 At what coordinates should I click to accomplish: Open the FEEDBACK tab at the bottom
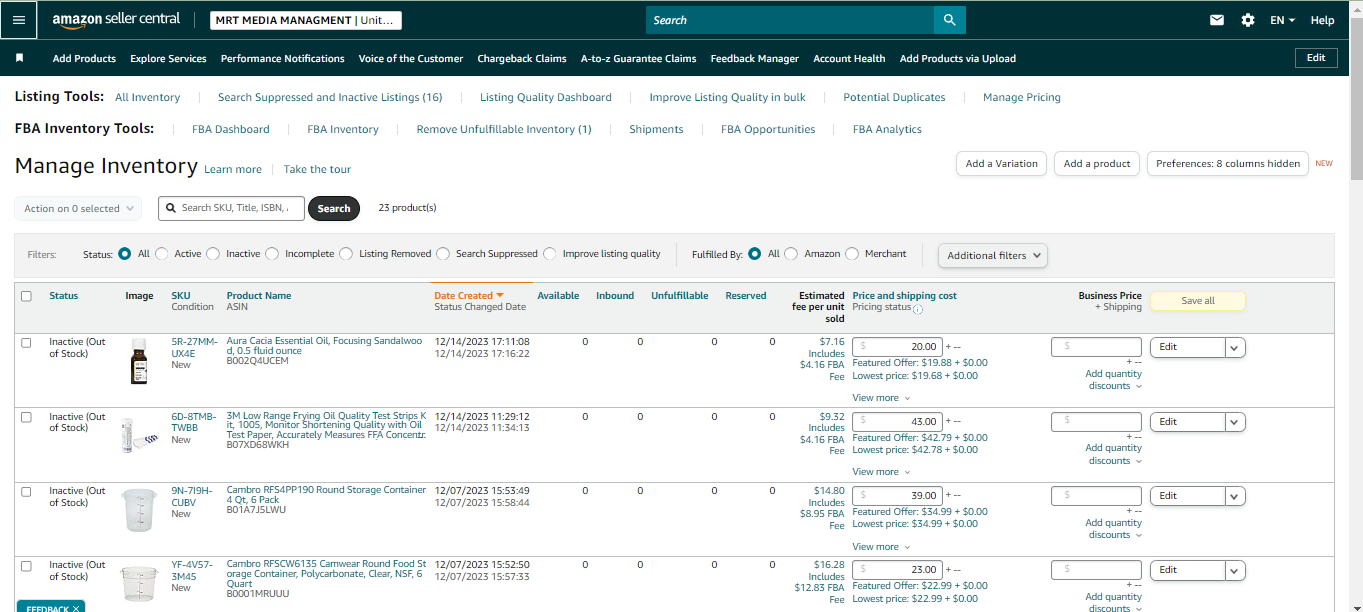point(51,606)
